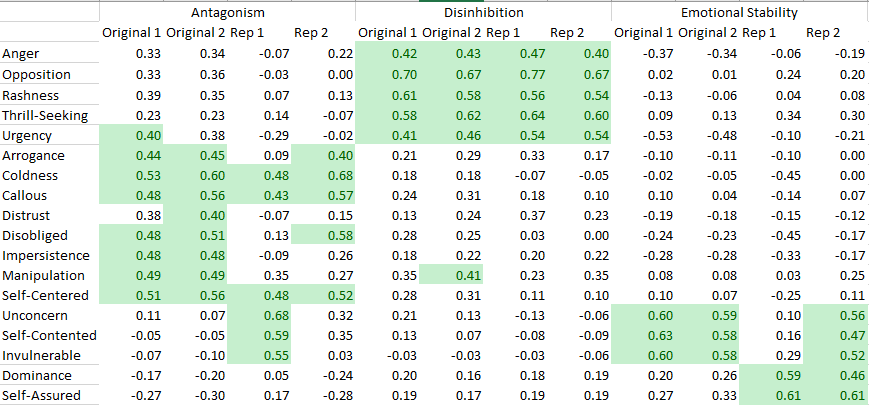Viewport: 869px width, 405px height.
Task: Select the Emotional Stability header cell
Action: (x=739, y=12)
